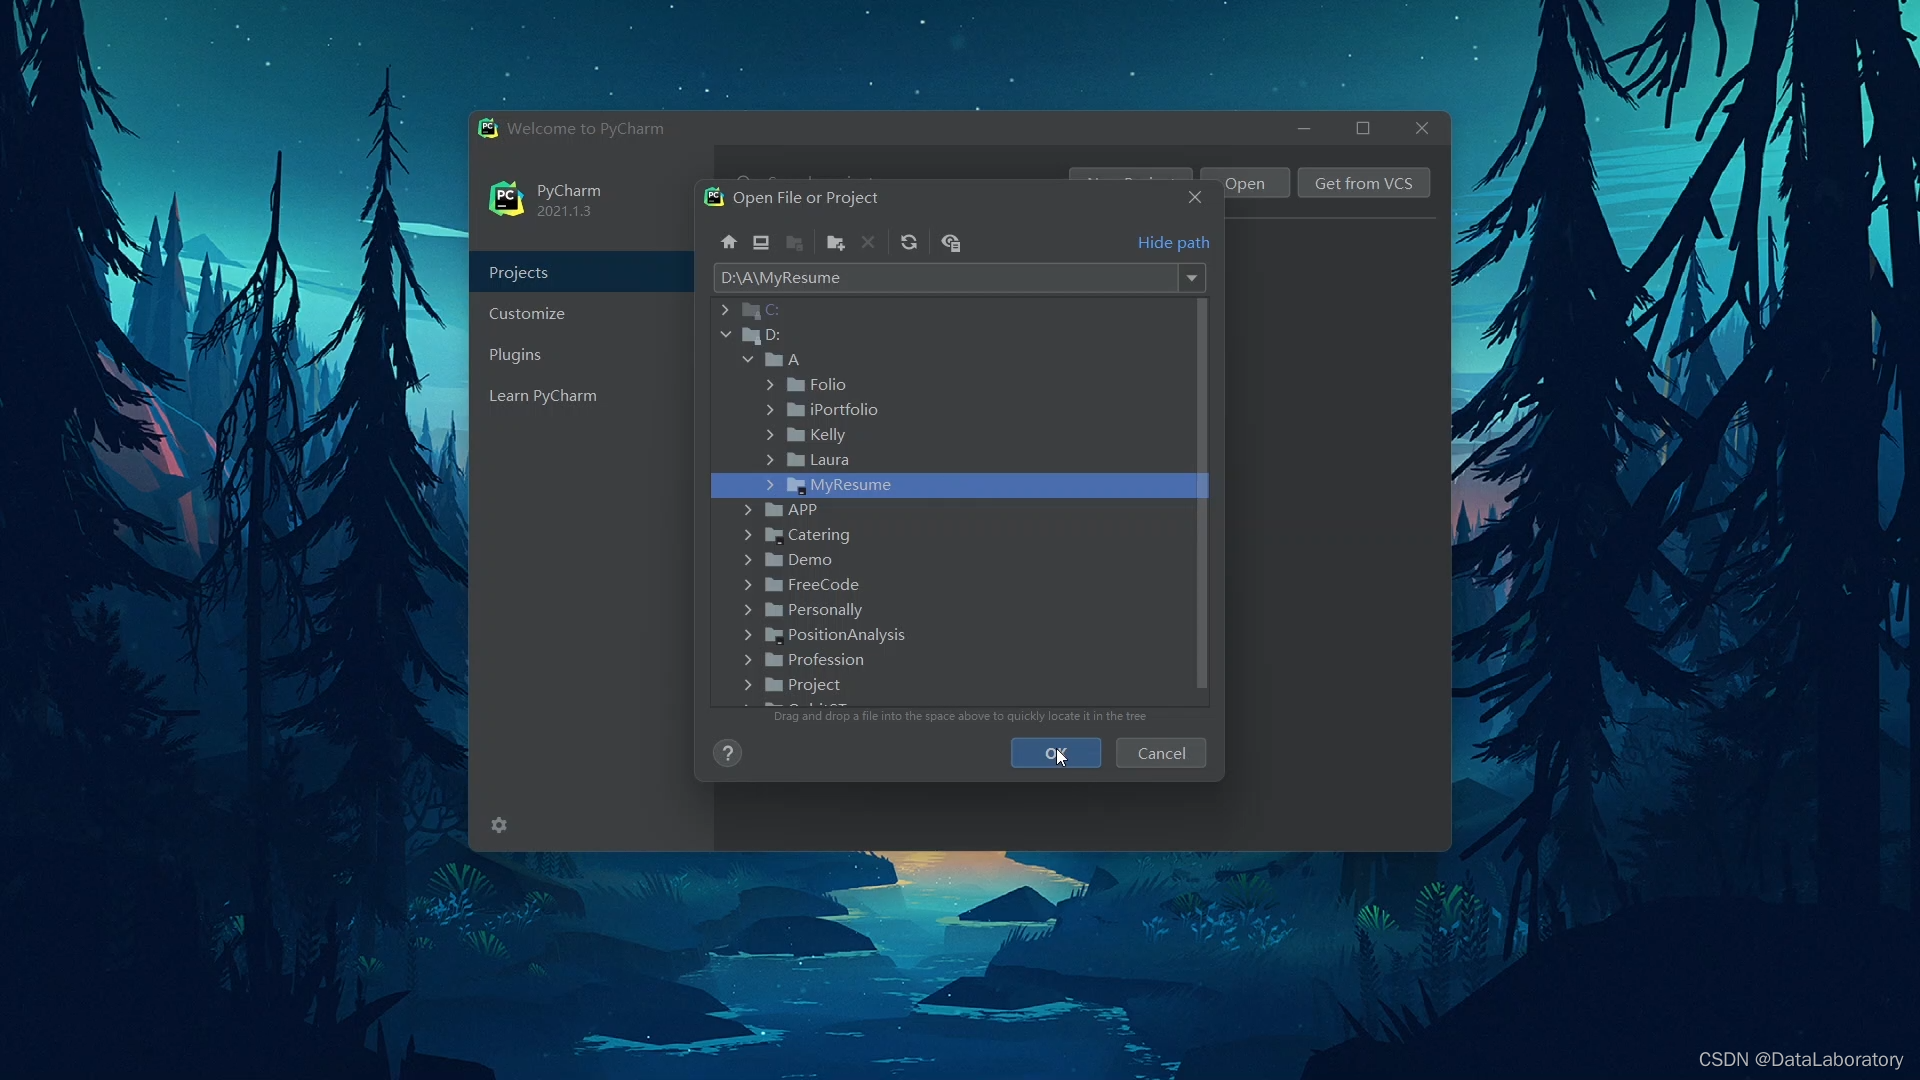The width and height of the screenshot is (1920, 1080).
Task: Expand the FreeCode folder chevron
Action: tap(748, 585)
